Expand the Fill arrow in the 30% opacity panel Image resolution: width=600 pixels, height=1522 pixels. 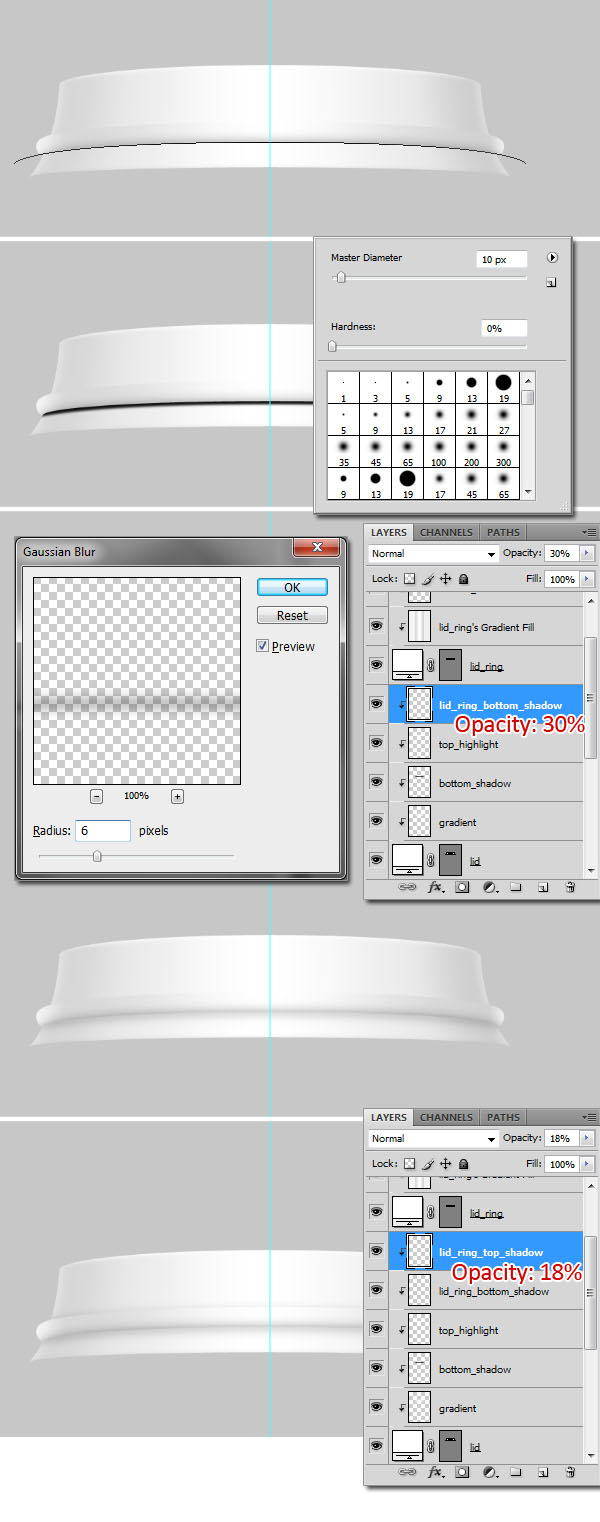(x=586, y=579)
